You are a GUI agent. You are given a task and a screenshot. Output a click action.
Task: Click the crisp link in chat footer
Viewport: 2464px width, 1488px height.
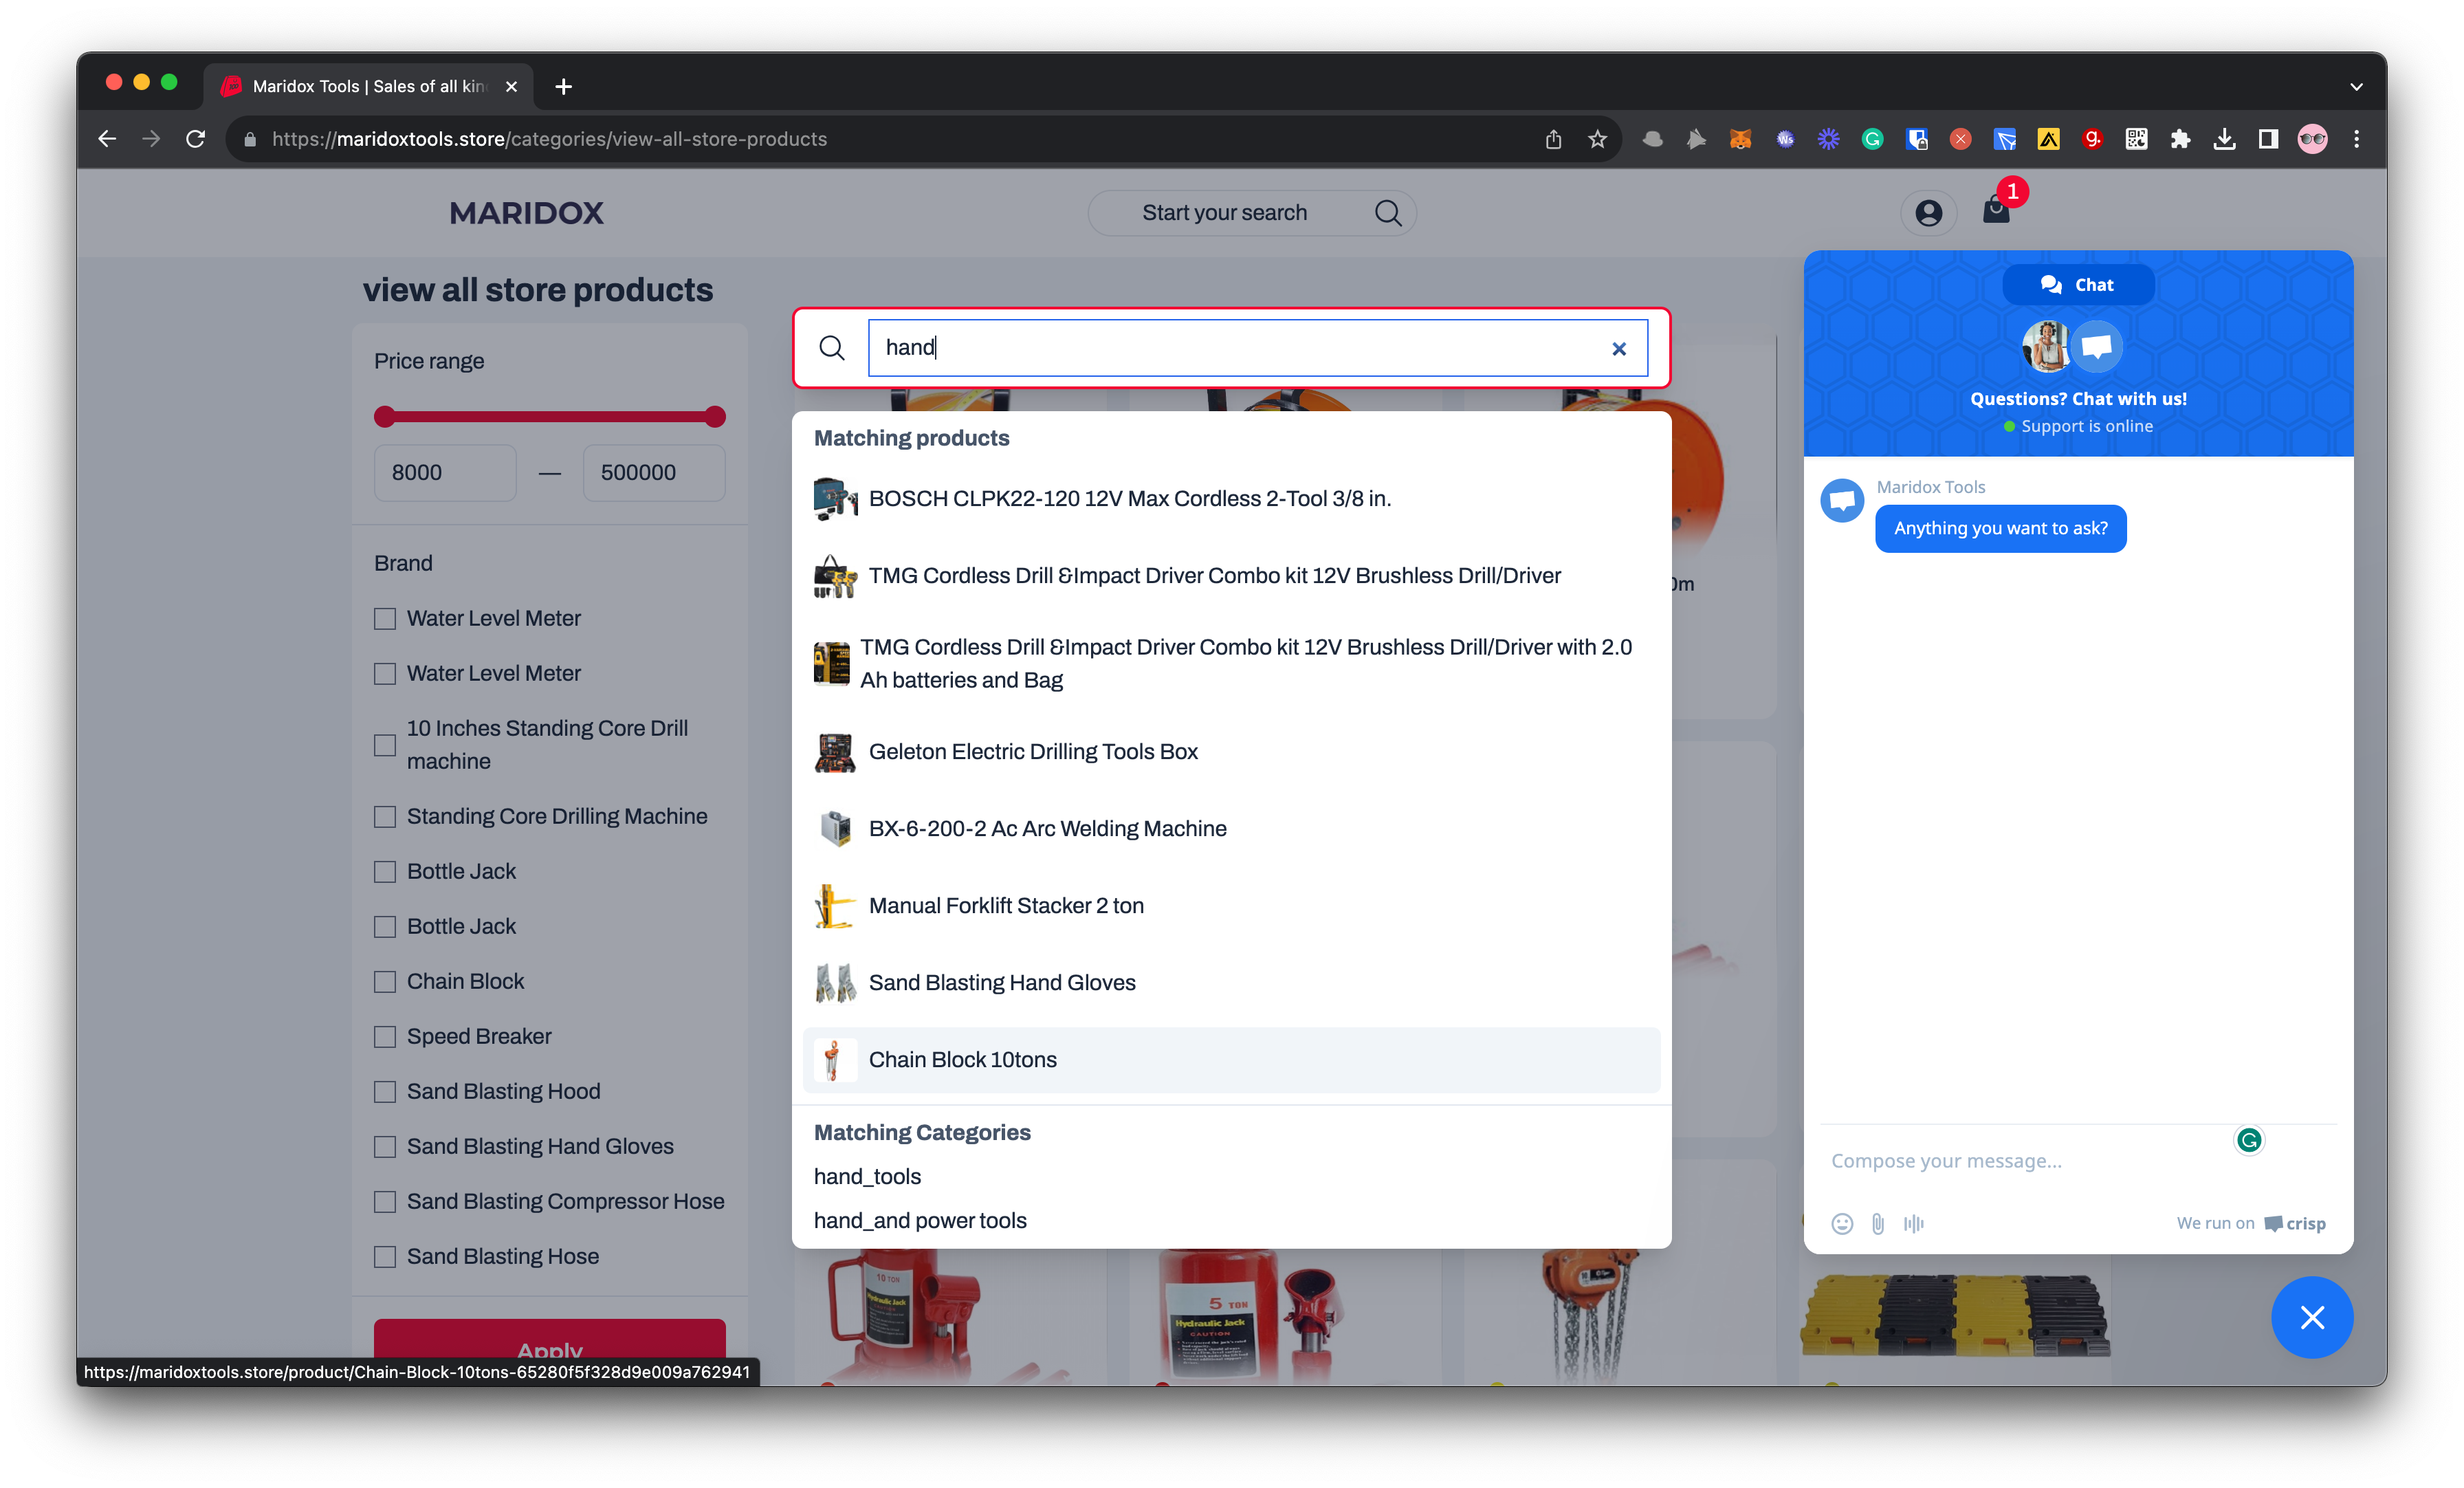tap(2295, 1223)
